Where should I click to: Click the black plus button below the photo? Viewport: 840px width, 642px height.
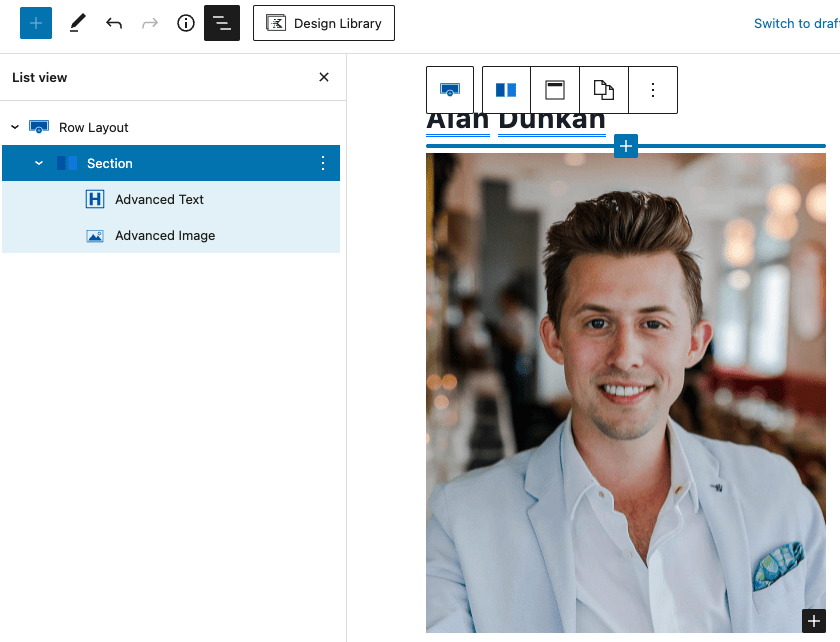pos(814,621)
